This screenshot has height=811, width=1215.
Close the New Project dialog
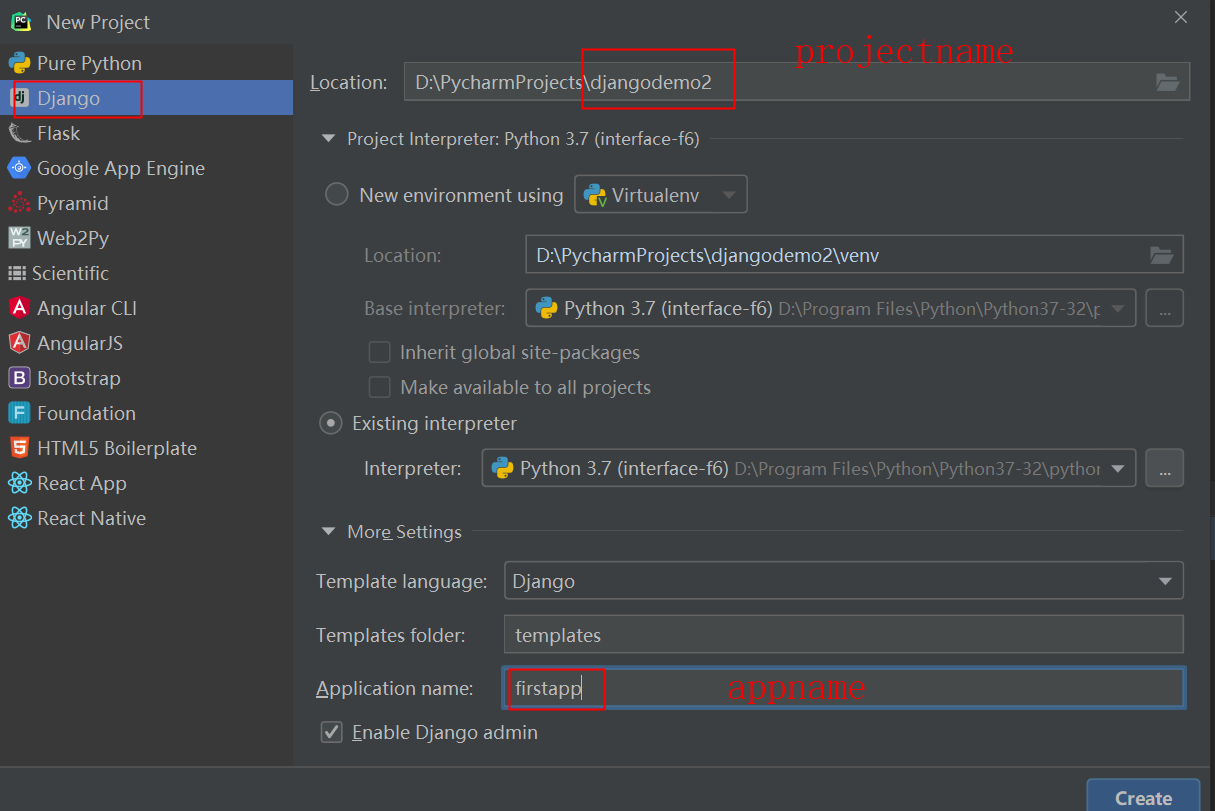tap(1181, 17)
